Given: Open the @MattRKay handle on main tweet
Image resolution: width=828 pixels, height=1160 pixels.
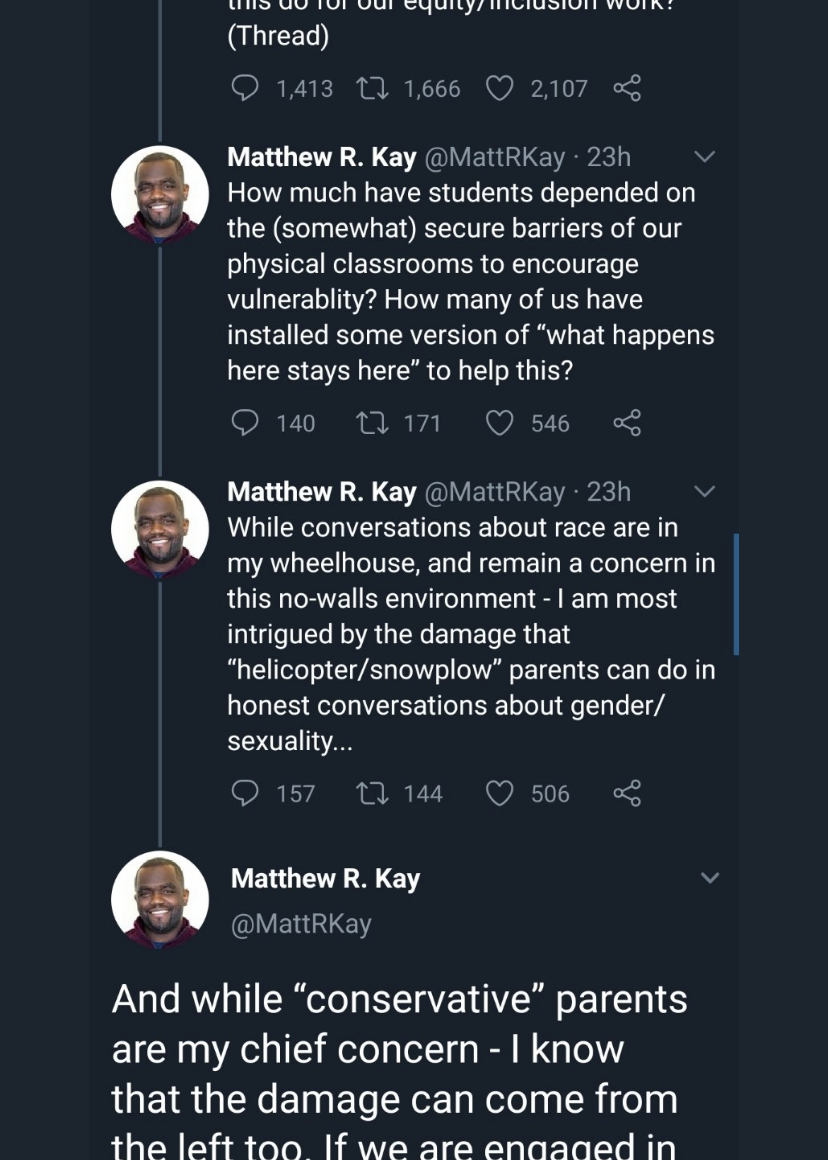Looking at the screenshot, I should (x=301, y=924).
